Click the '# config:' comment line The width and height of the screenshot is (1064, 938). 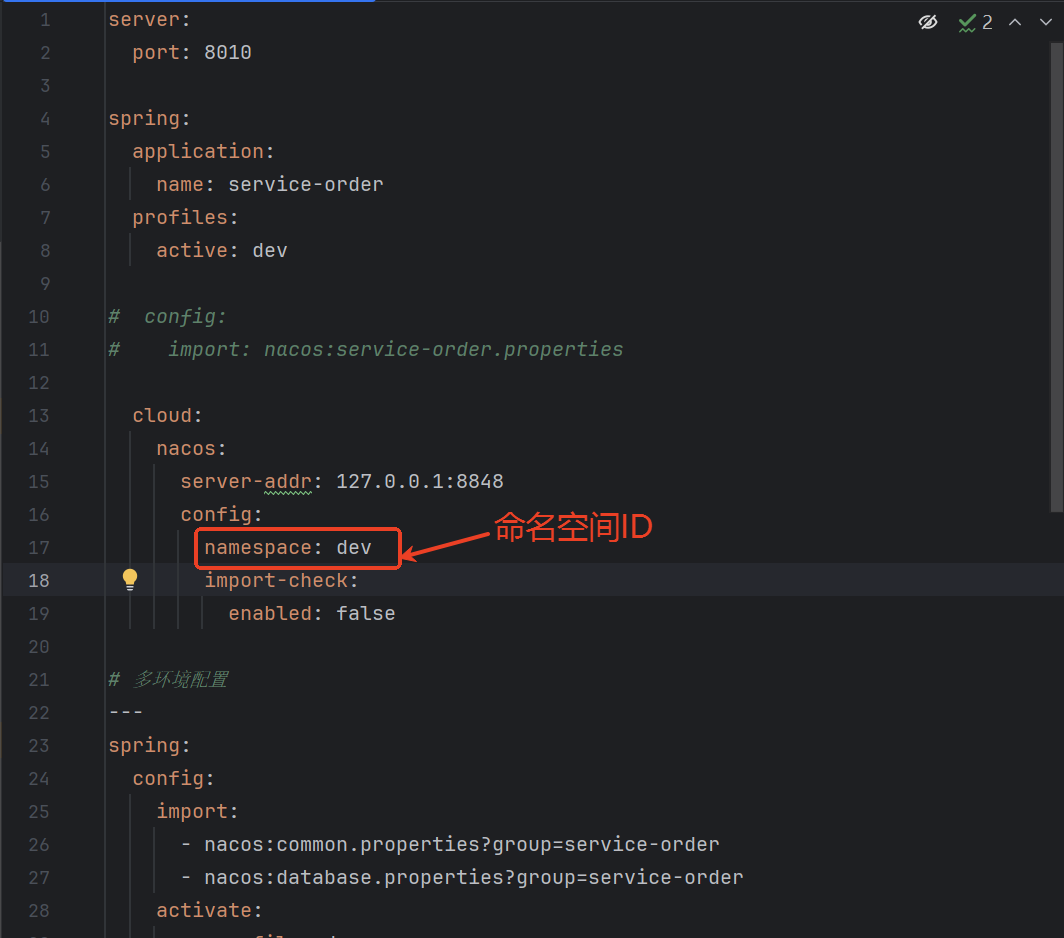[168, 316]
